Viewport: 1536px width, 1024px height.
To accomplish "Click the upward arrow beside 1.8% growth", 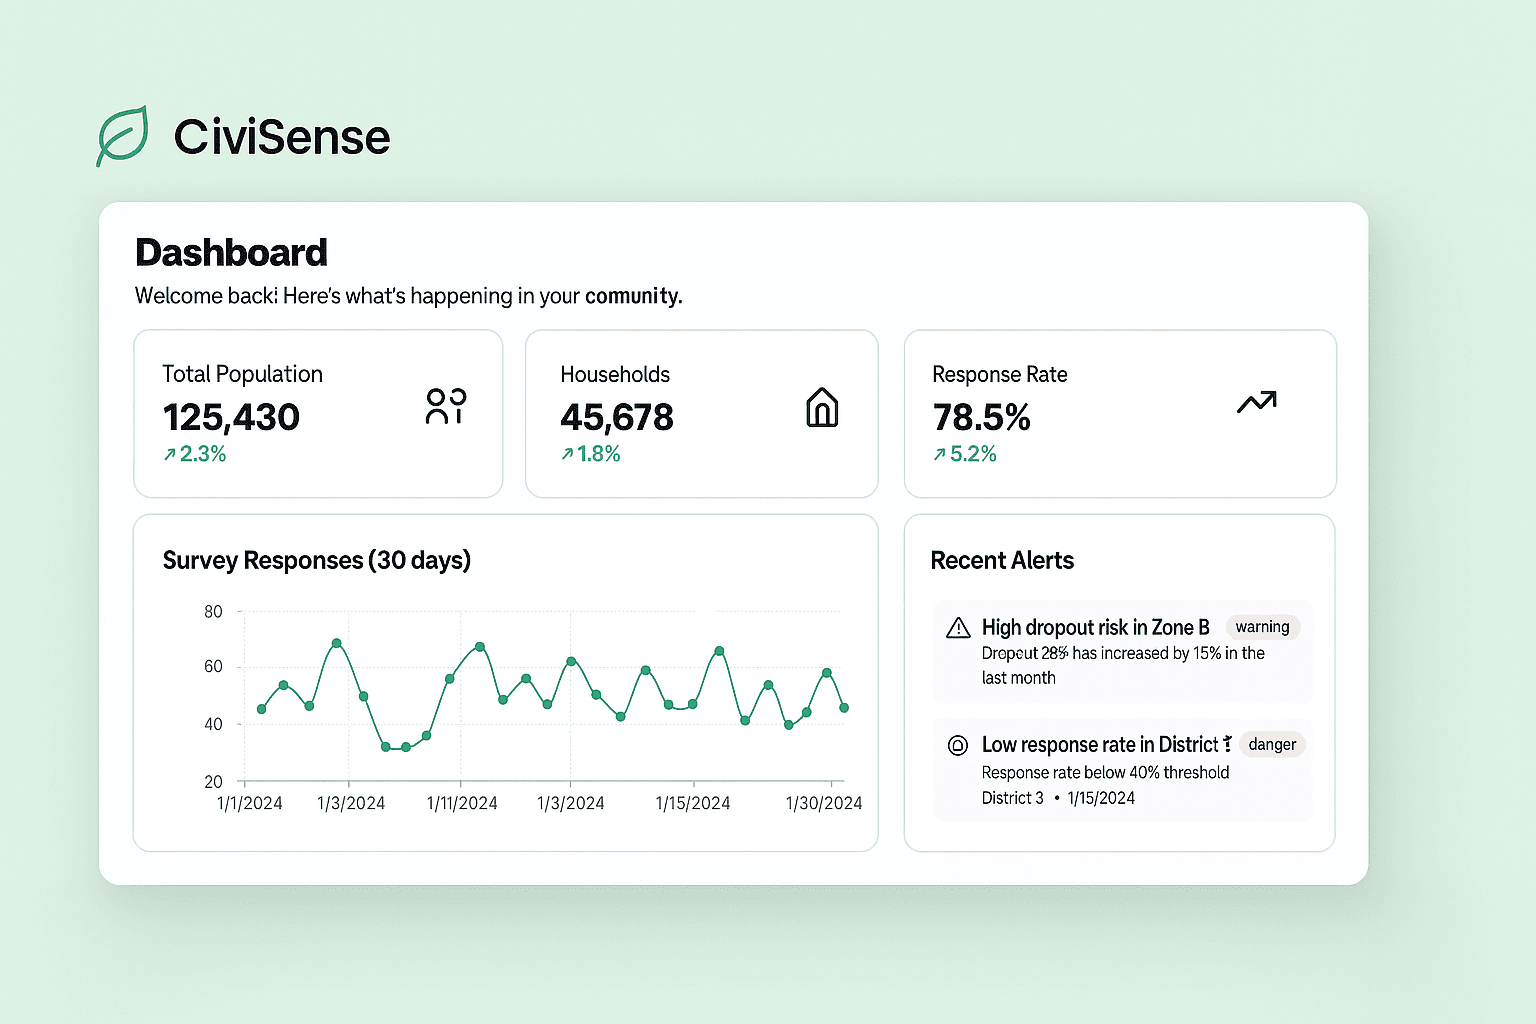I will [566, 453].
